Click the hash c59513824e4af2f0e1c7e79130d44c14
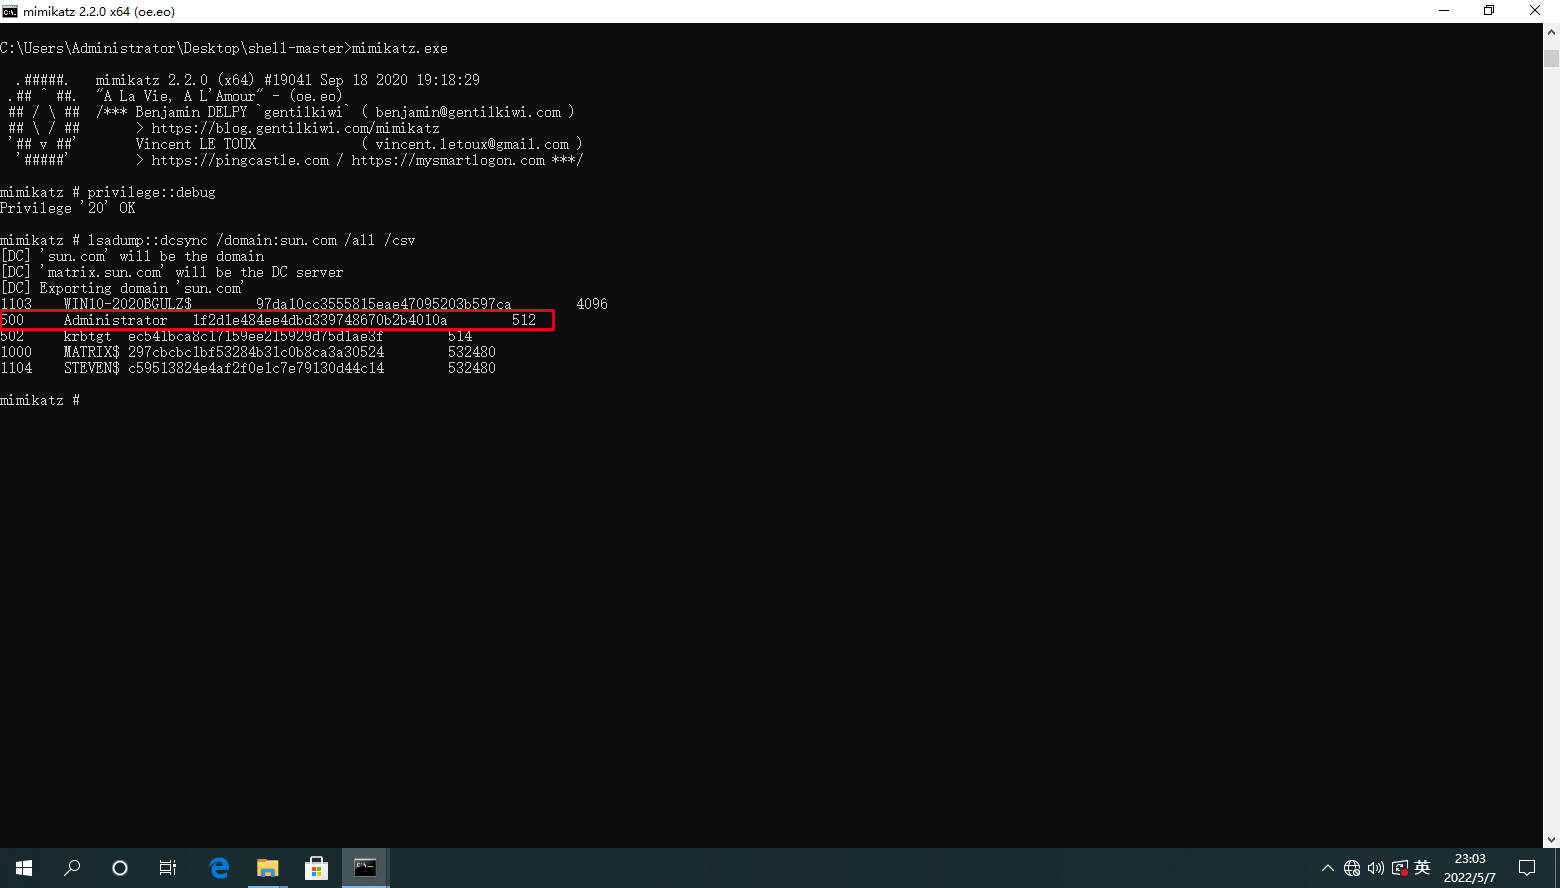 [256, 368]
